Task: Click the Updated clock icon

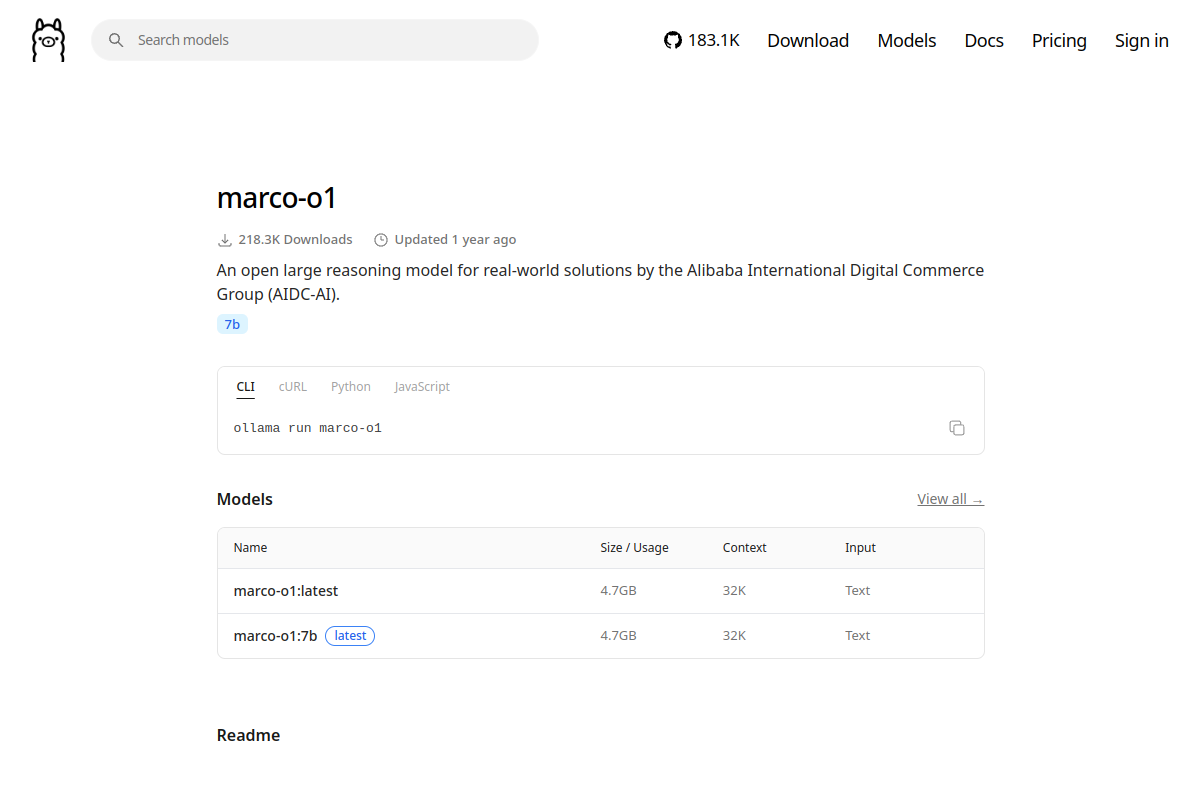Action: point(380,240)
